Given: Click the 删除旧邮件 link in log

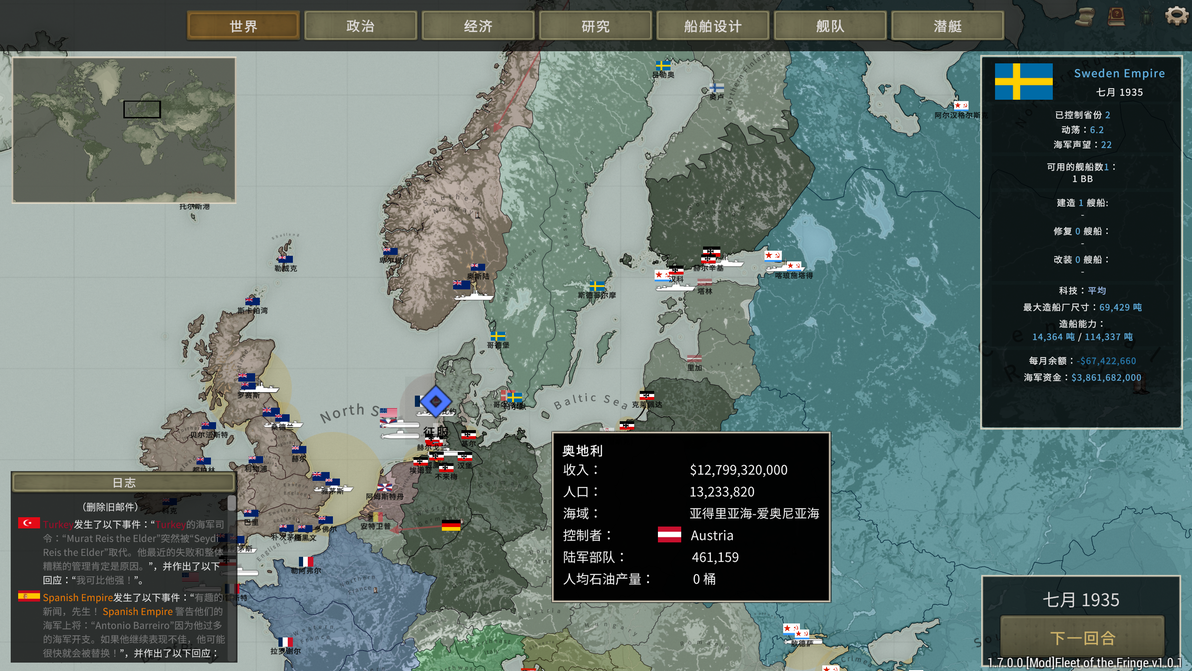Looking at the screenshot, I should coord(110,507).
